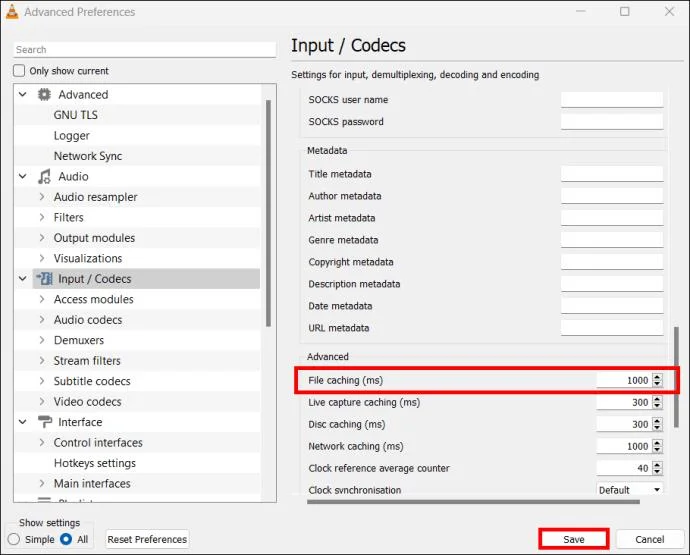Image resolution: width=690 pixels, height=555 pixels.
Task: Expand the Visualizations node
Action: (42, 258)
